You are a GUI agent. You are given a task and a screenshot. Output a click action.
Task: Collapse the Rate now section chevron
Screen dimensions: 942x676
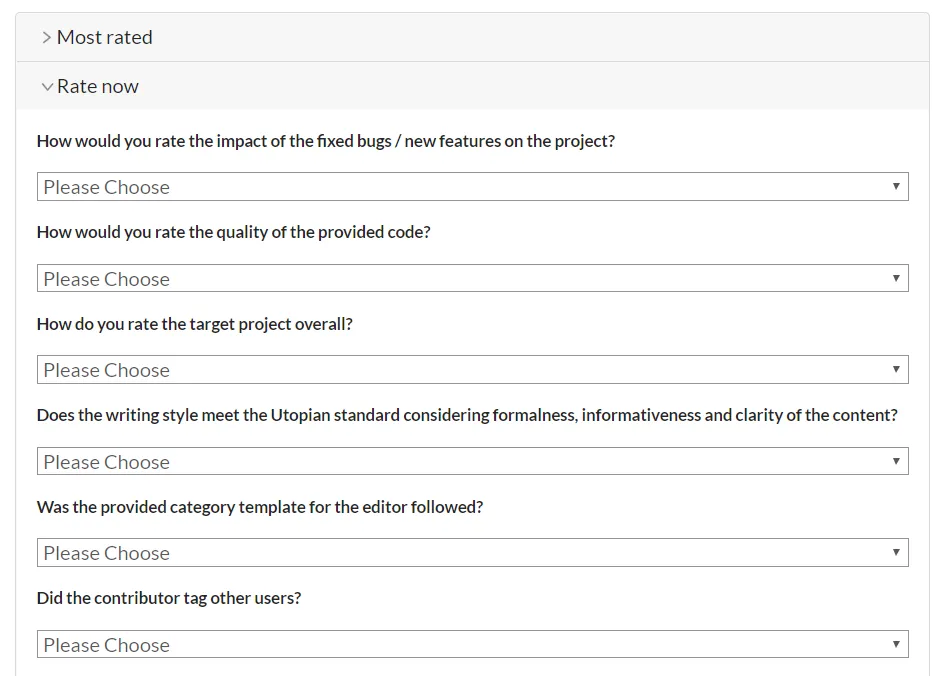point(46,87)
